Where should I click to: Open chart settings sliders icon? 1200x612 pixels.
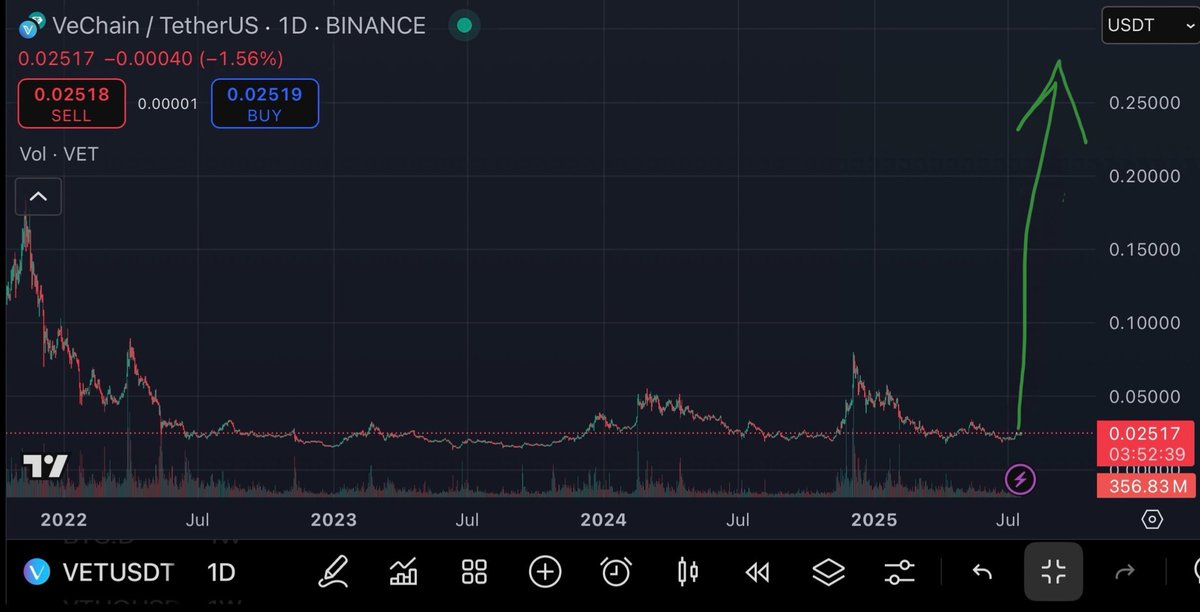(899, 572)
